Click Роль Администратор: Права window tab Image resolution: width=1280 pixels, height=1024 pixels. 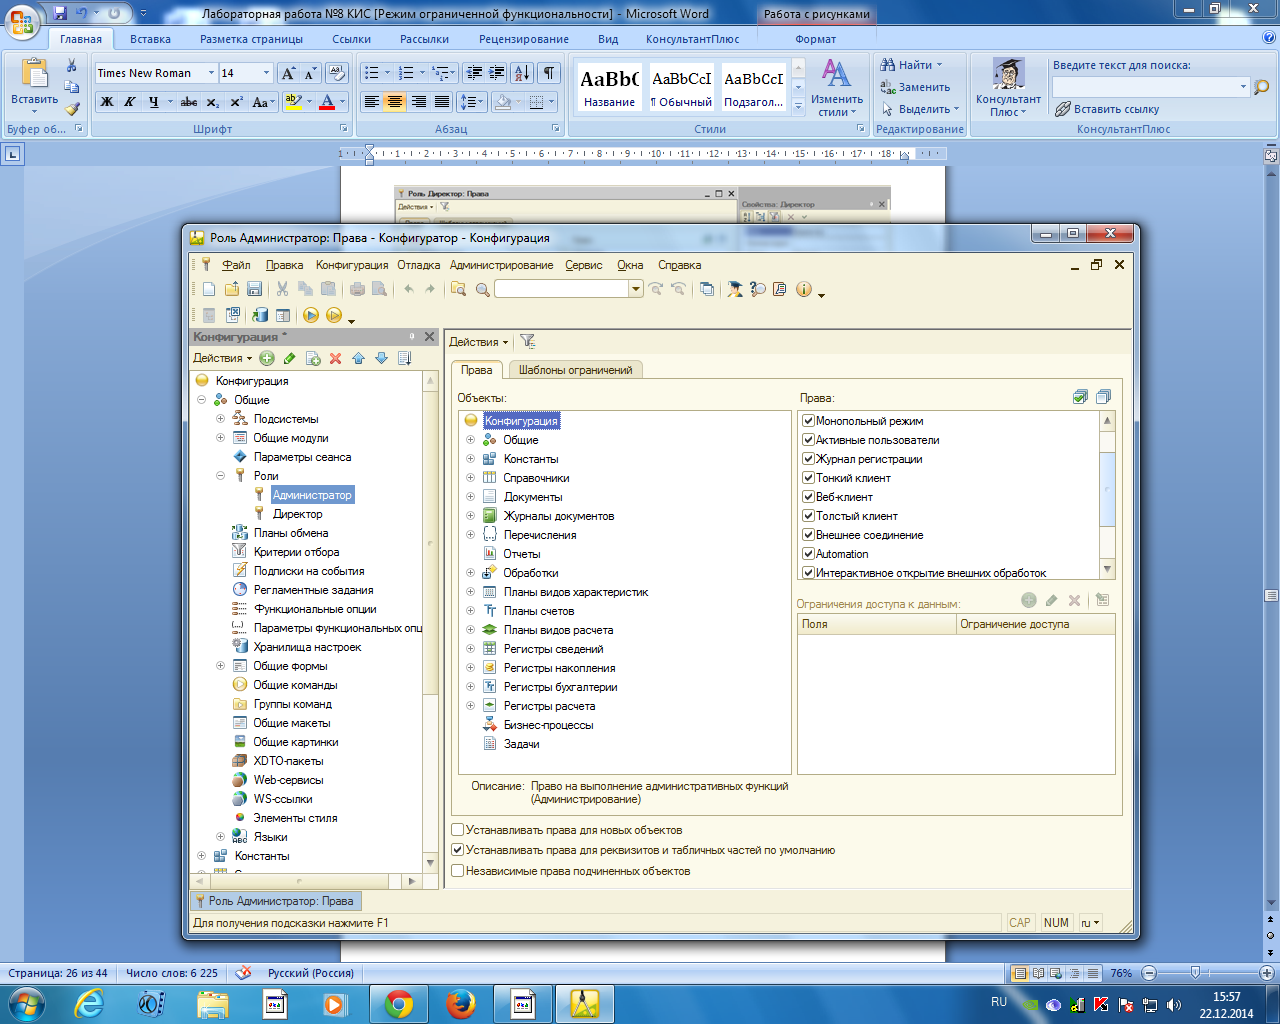tap(274, 901)
